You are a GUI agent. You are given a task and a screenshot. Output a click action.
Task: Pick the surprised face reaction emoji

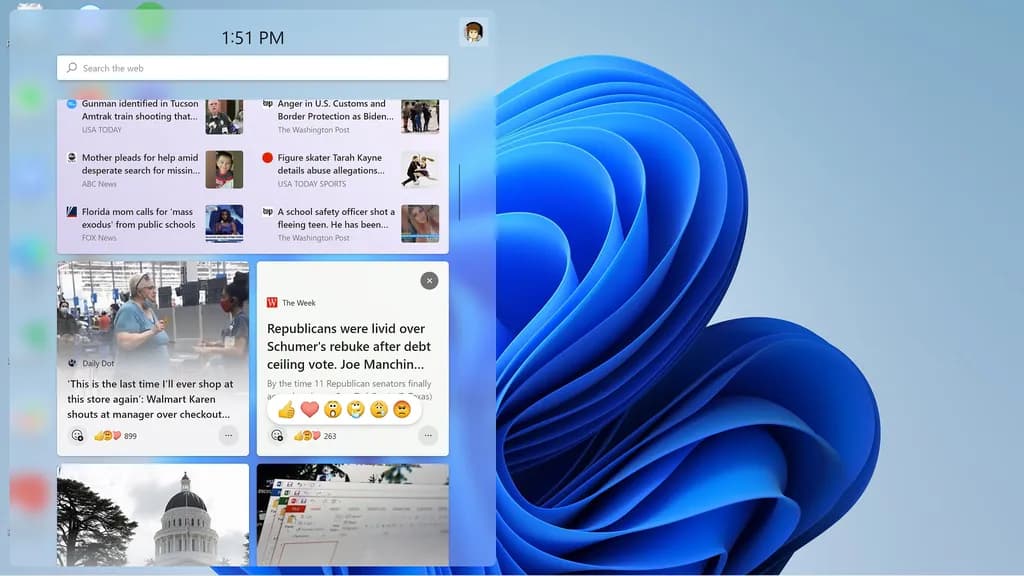[x=333, y=409]
